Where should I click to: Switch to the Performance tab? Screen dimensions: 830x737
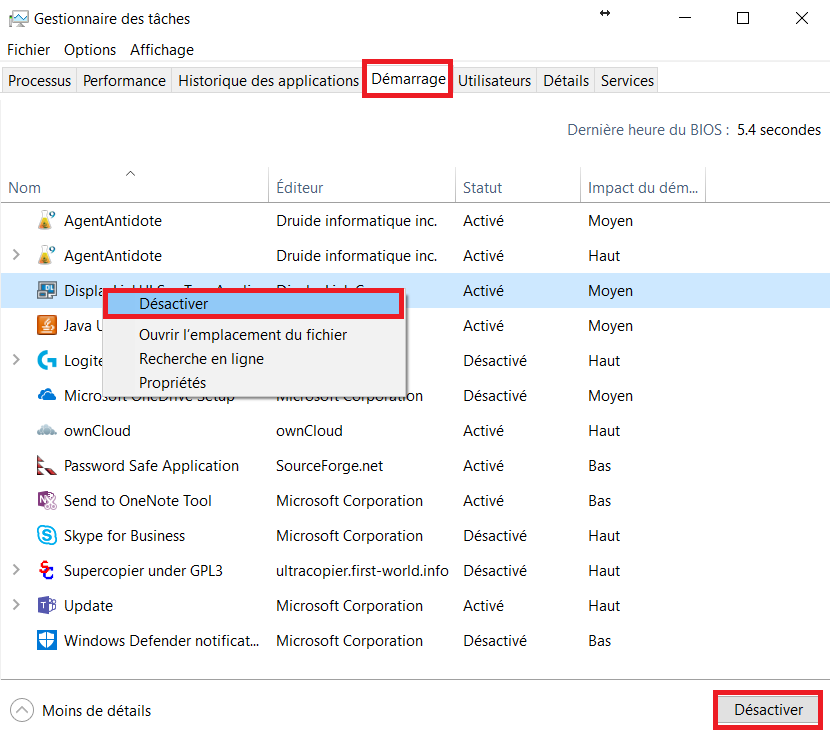coord(124,80)
